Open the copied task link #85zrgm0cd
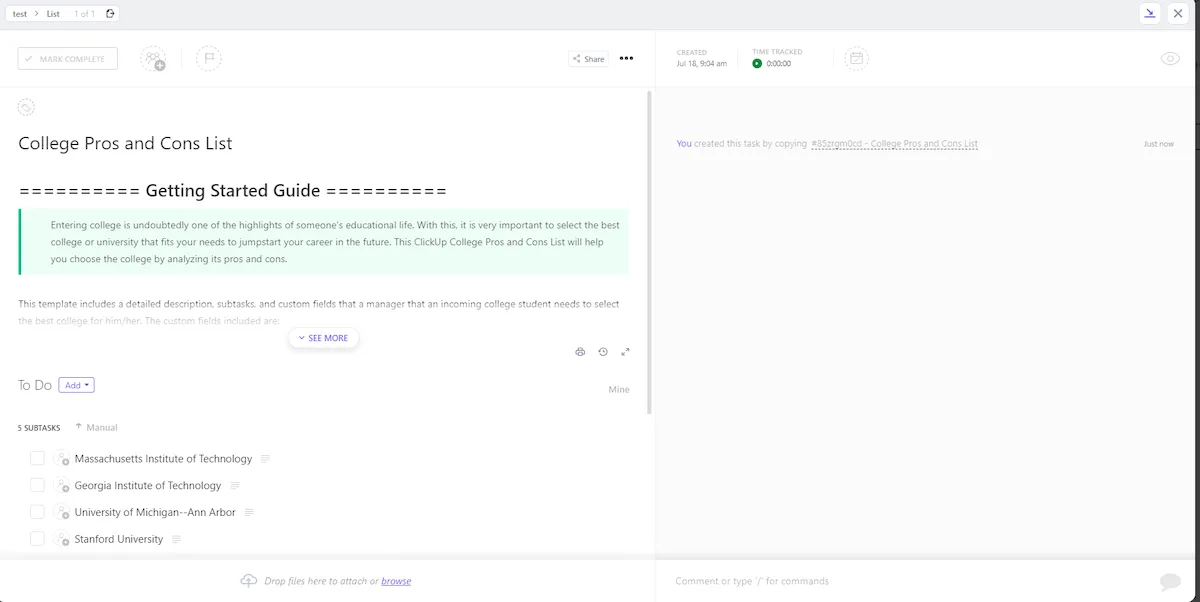The image size is (1200, 602). (894, 144)
